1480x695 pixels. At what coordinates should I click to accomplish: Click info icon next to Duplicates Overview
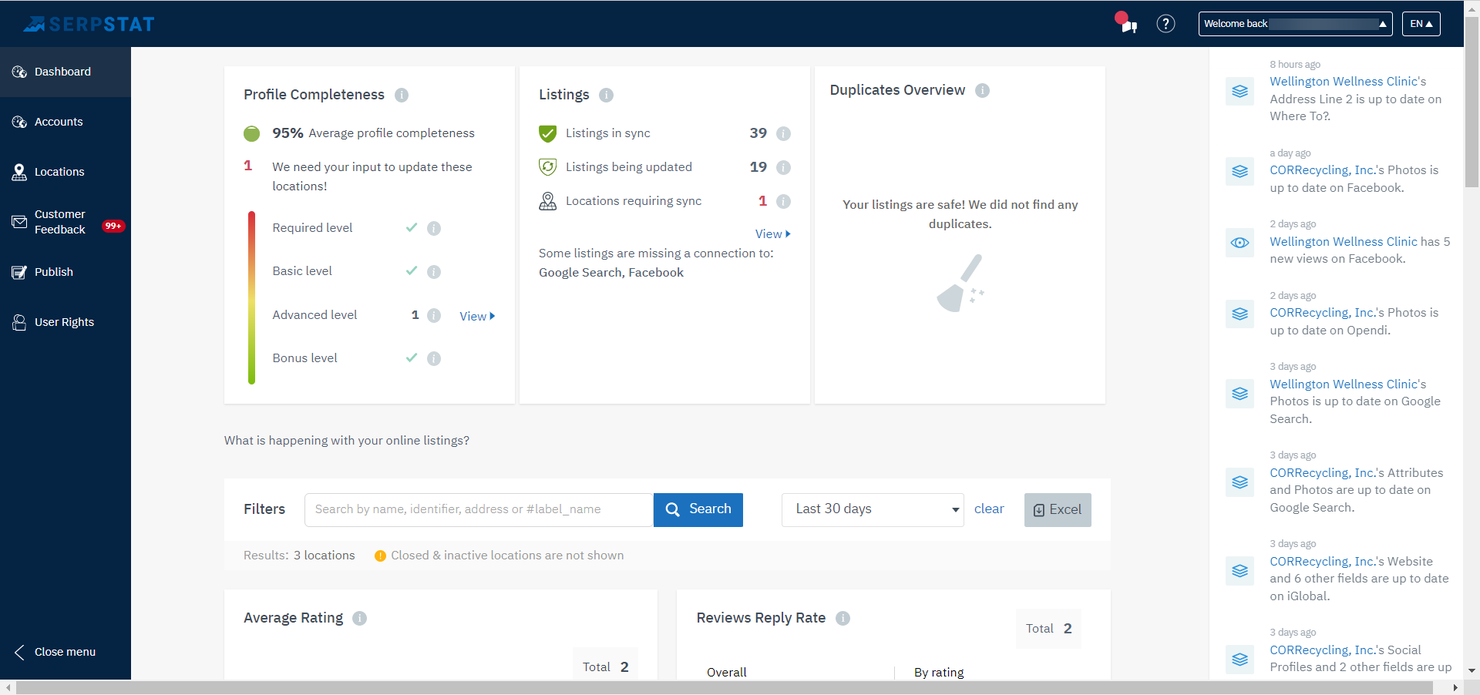pos(982,90)
